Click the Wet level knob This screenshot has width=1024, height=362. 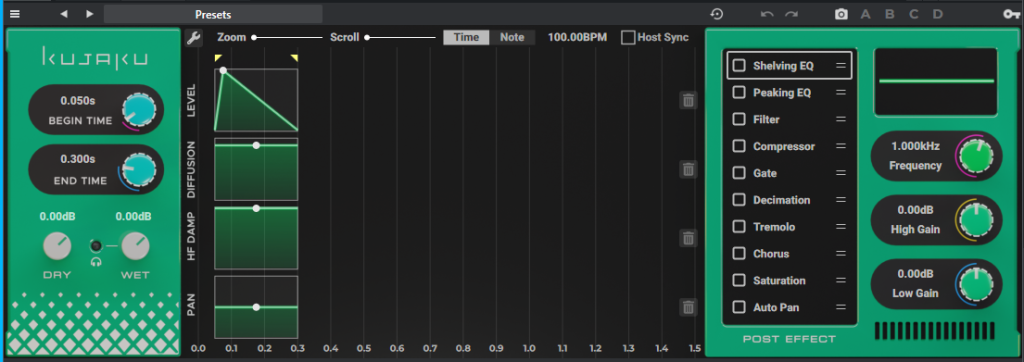tap(135, 246)
